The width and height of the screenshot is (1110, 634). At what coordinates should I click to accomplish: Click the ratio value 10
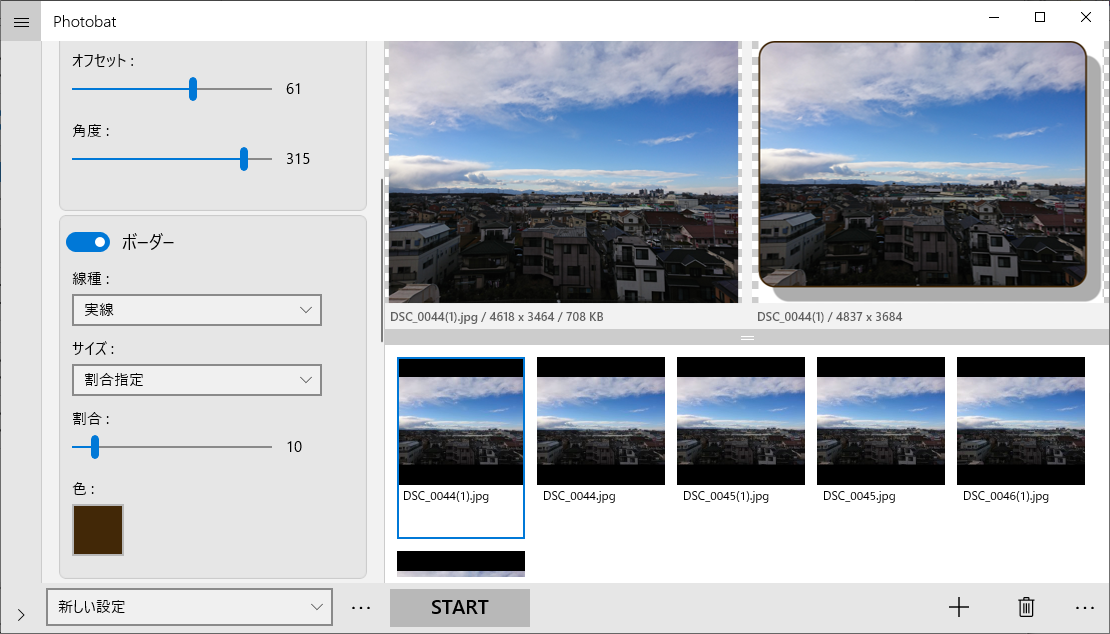[x=294, y=447]
